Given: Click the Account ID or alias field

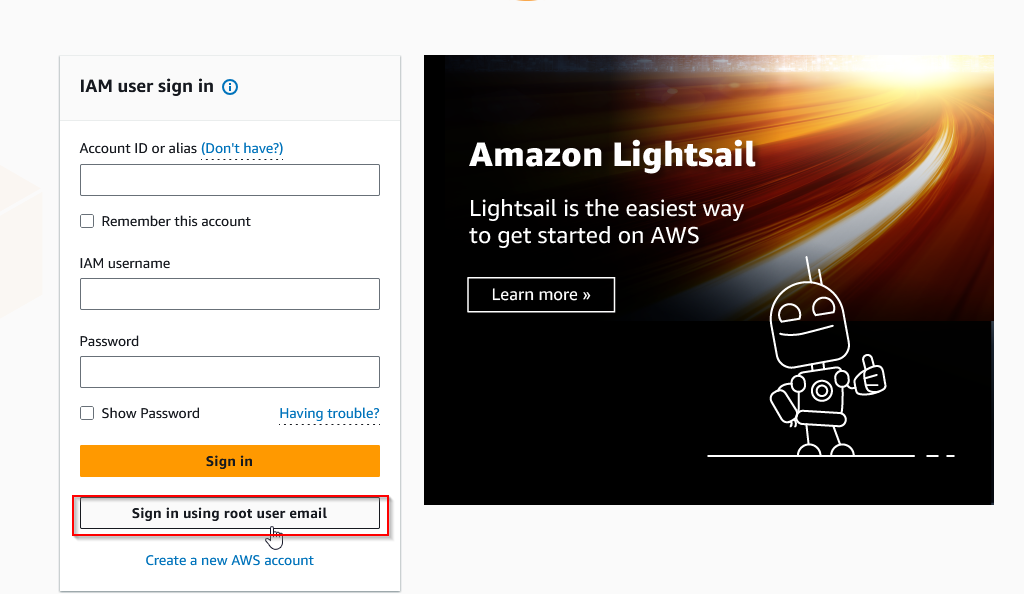Looking at the screenshot, I should tap(230, 180).
